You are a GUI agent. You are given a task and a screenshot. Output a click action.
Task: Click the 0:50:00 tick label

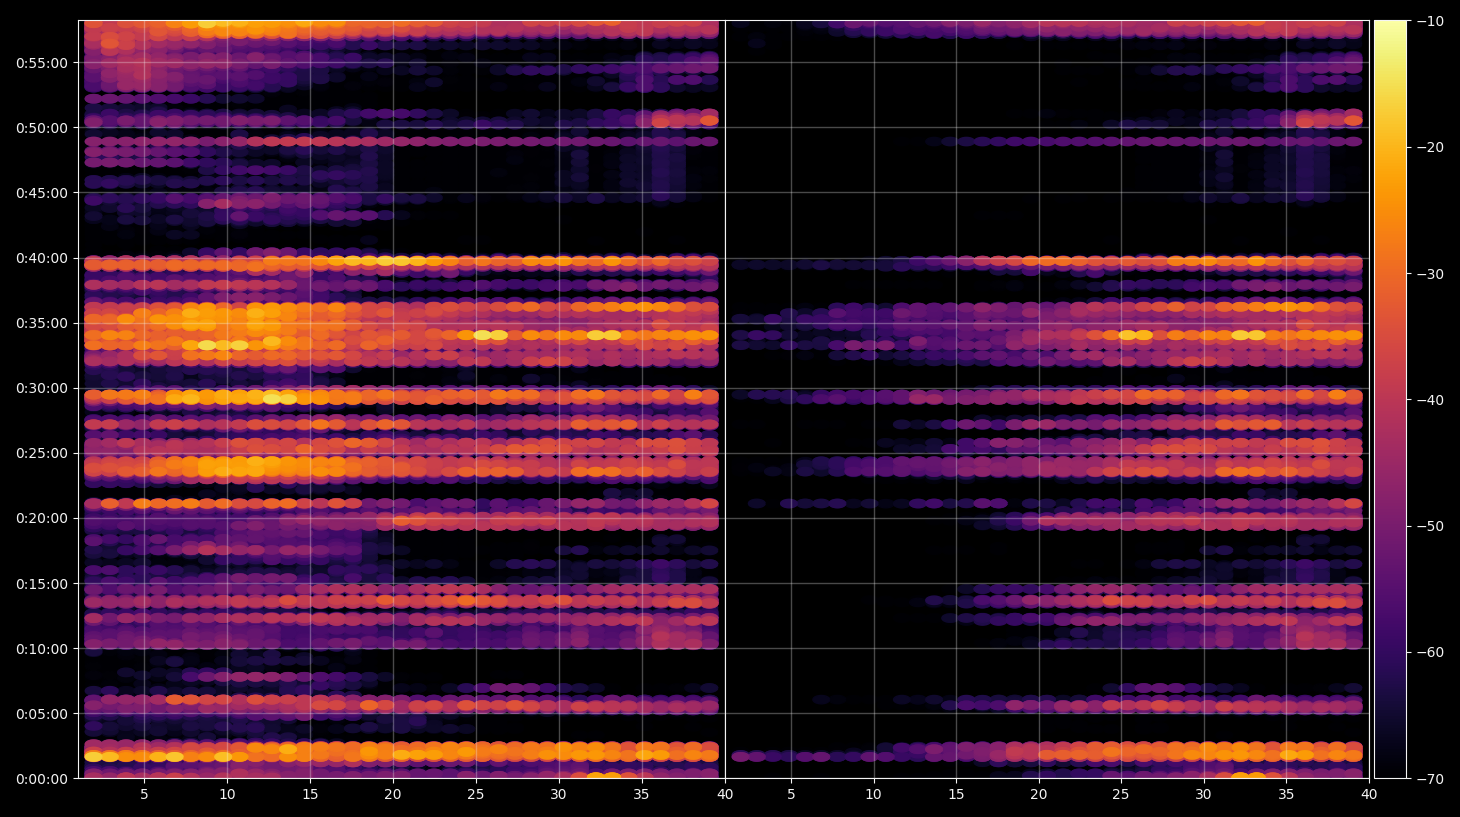tap(42, 128)
